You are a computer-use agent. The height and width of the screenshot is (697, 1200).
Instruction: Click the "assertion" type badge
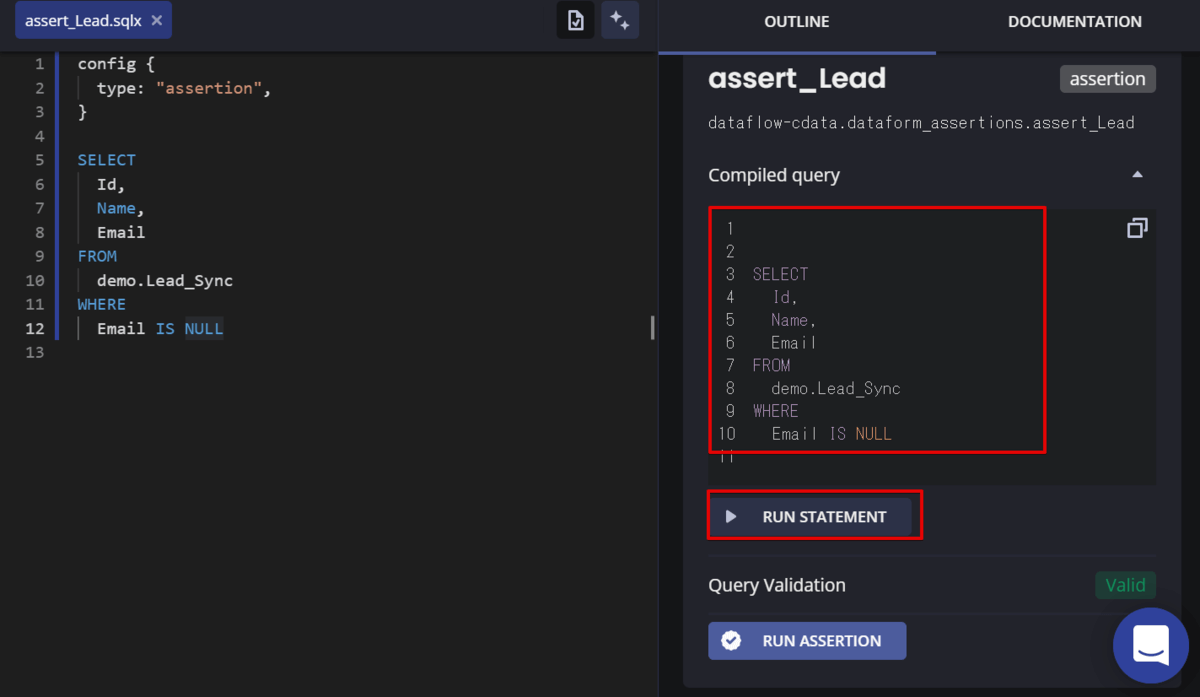click(x=1107, y=79)
